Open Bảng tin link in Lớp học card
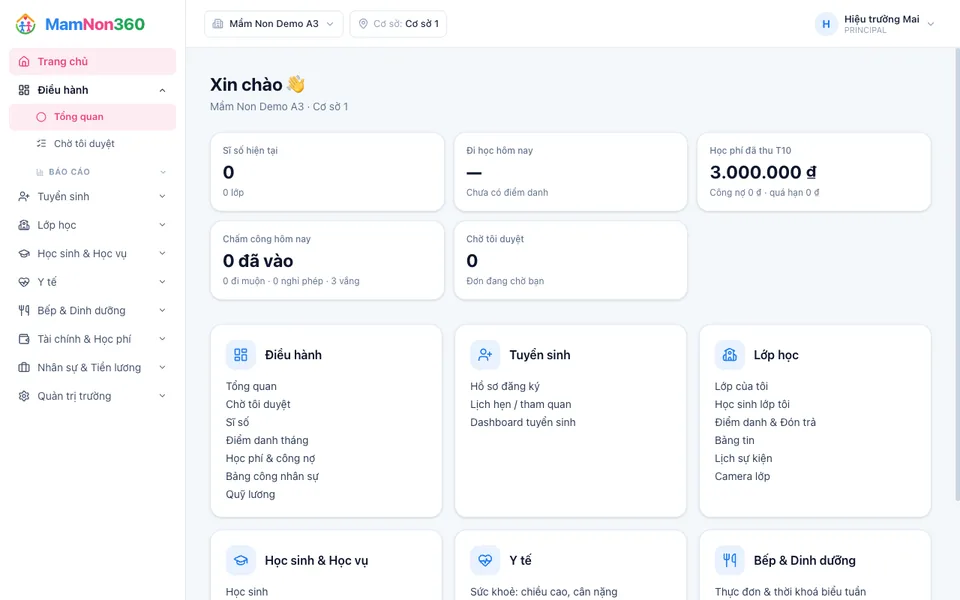Viewport: 960px width, 600px height. tap(735, 440)
